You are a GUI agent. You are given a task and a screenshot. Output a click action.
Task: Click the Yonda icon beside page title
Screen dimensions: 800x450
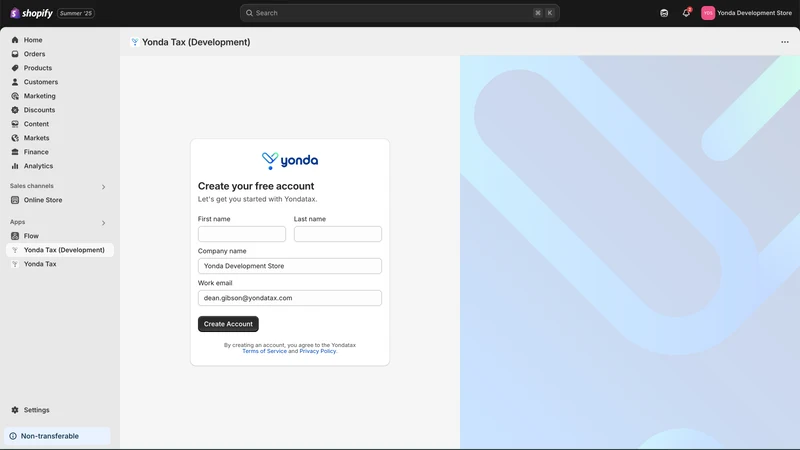tap(135, 42)
